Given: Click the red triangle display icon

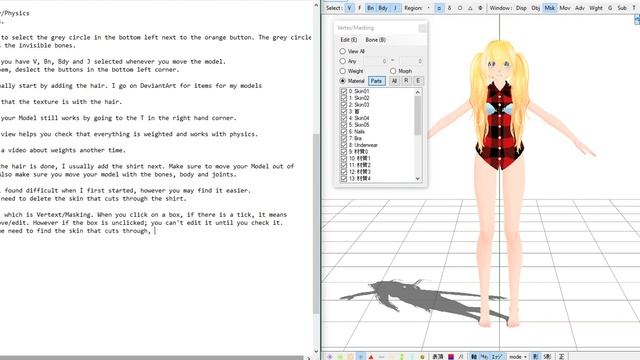Looking at the screenshot, I should pyautogui.click(x=371, y=357).
